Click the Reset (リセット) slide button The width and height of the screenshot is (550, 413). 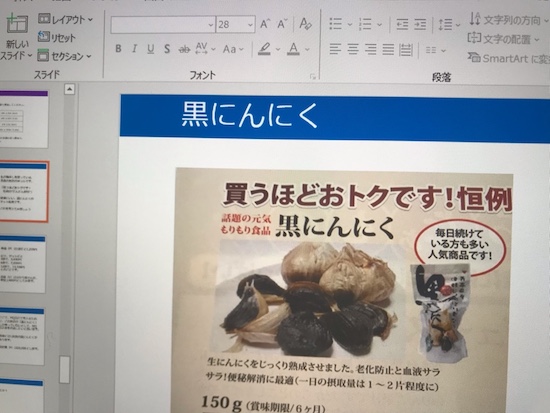(56, 37)
